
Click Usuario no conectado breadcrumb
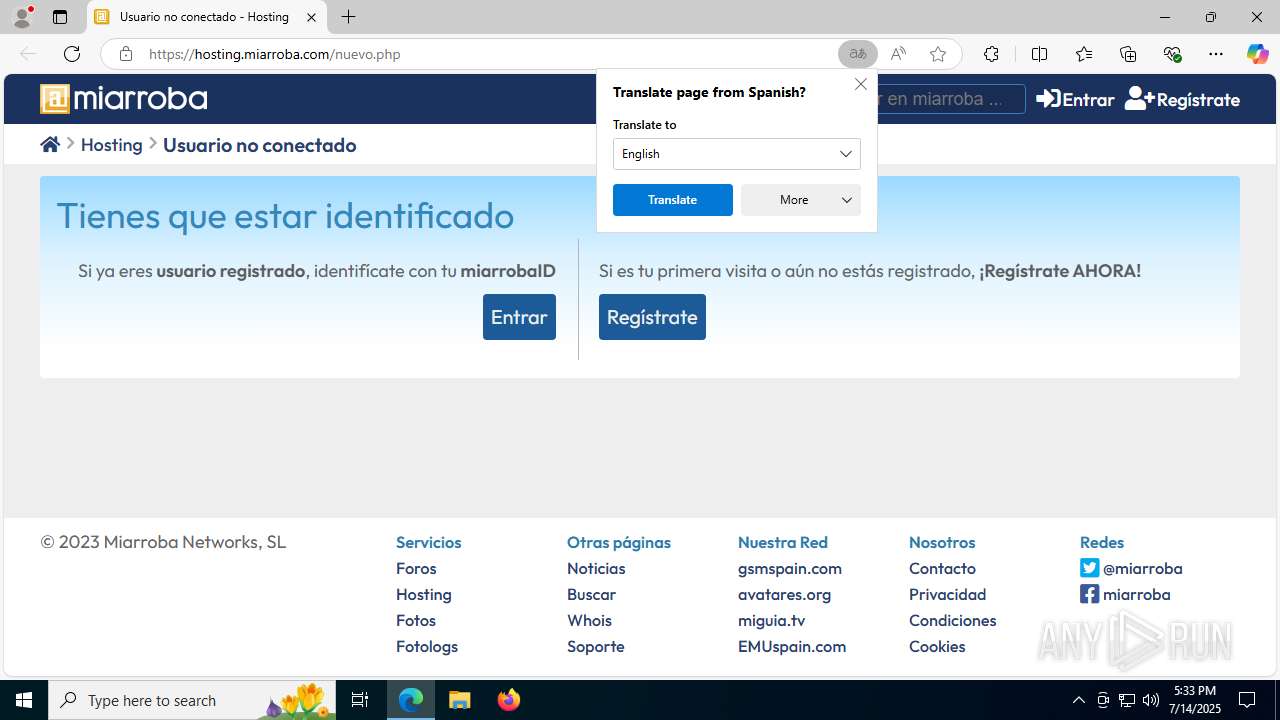[260, 145]
